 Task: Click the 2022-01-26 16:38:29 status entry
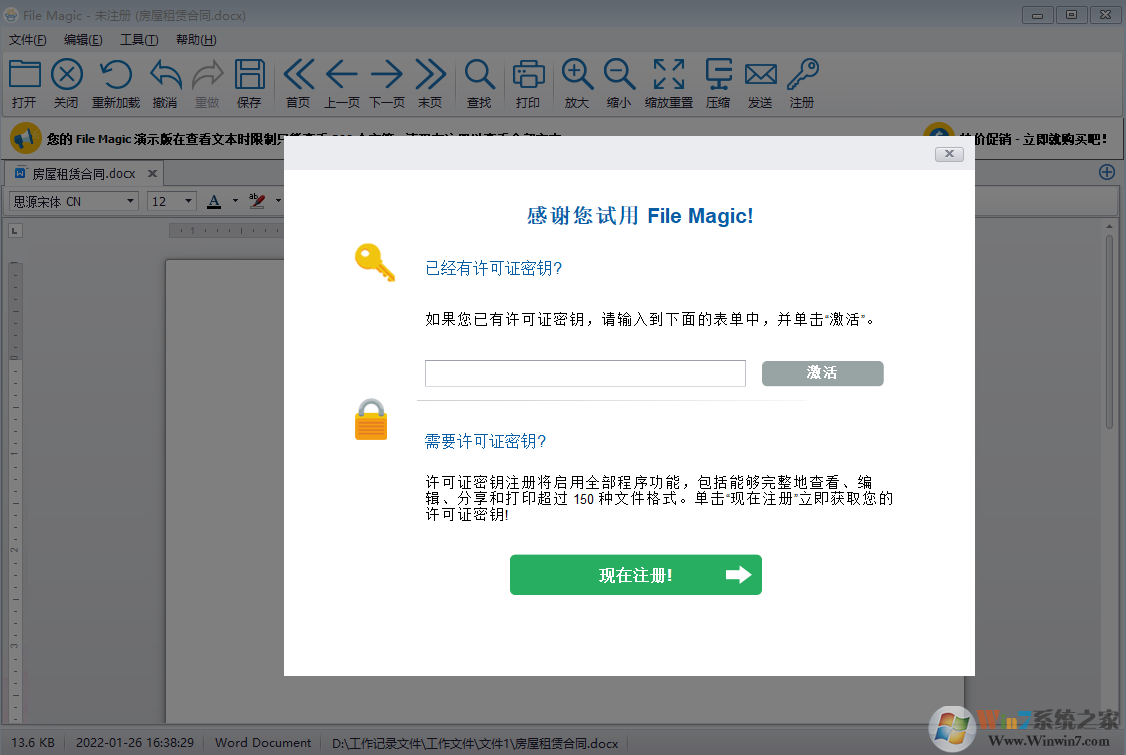135,743
